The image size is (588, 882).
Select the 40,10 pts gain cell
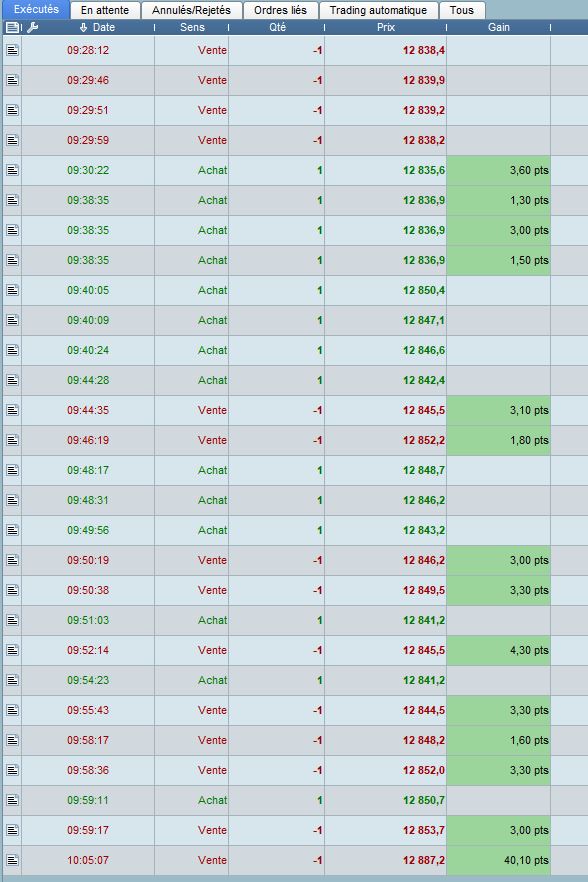tap(499, 860)
